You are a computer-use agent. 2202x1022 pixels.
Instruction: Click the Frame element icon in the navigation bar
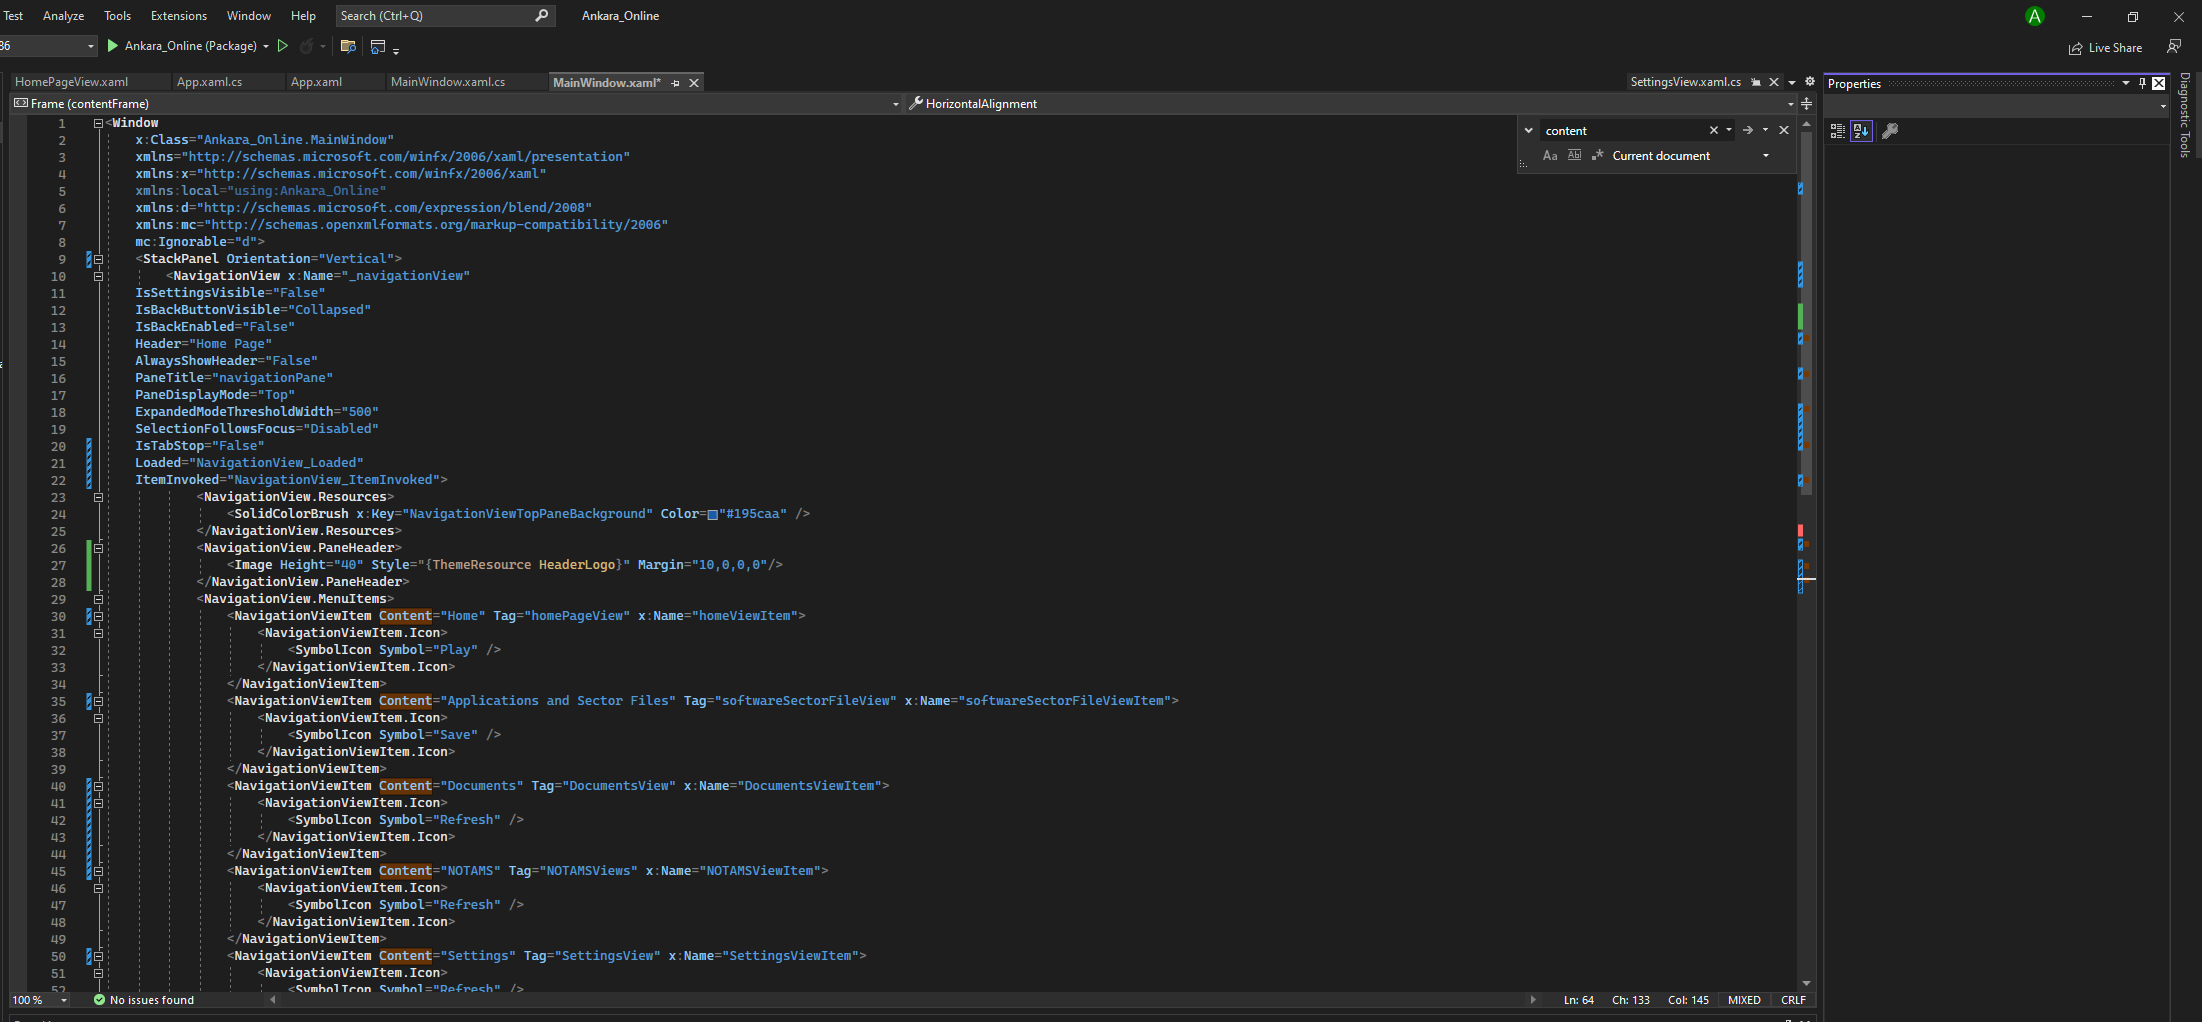(21, 103)
